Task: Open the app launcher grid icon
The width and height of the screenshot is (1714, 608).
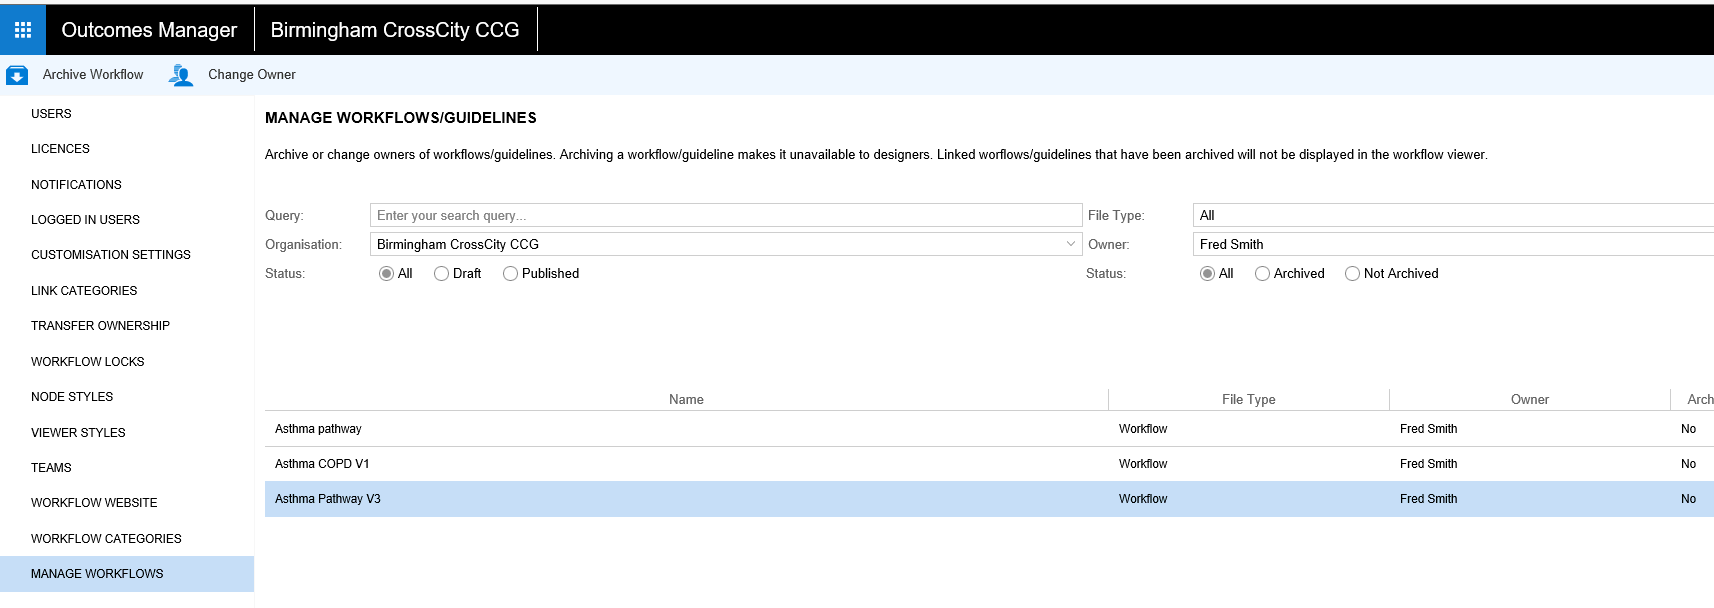Action: (22, 30)
